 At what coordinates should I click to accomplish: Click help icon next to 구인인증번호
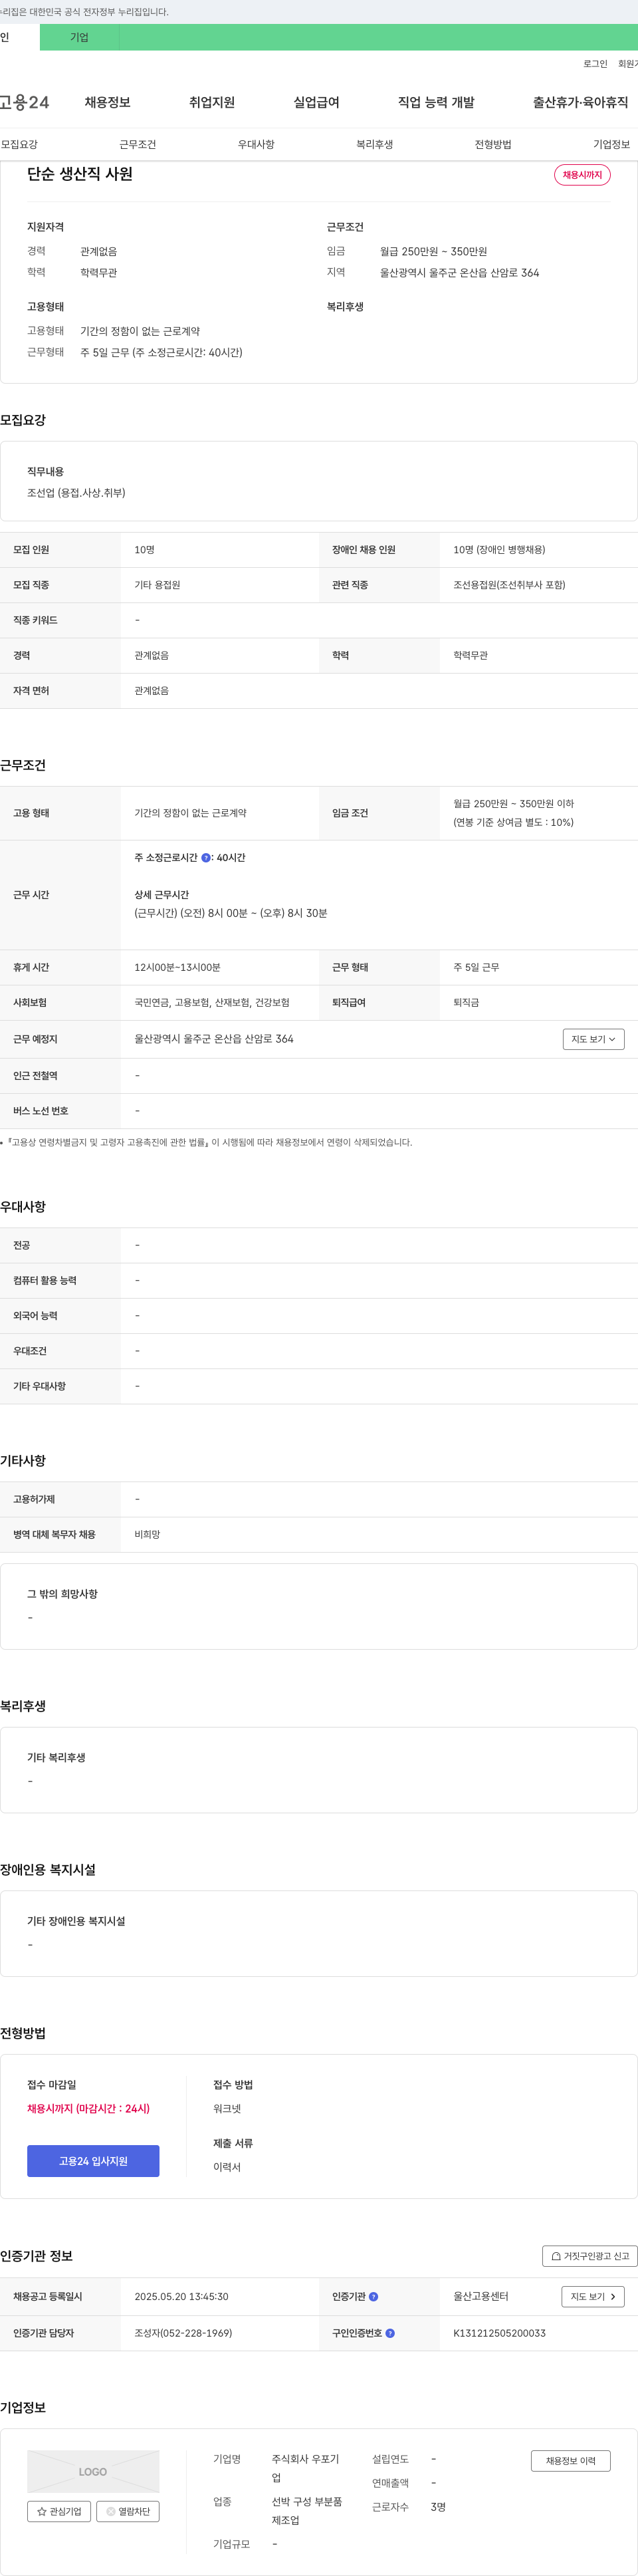[x=390, y=2333]
